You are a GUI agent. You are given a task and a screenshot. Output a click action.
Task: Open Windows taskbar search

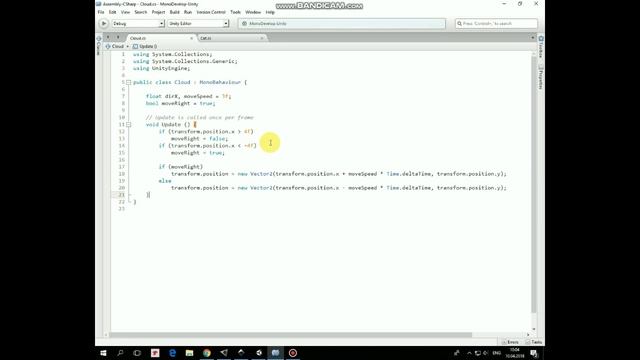[x=120, y=353]
